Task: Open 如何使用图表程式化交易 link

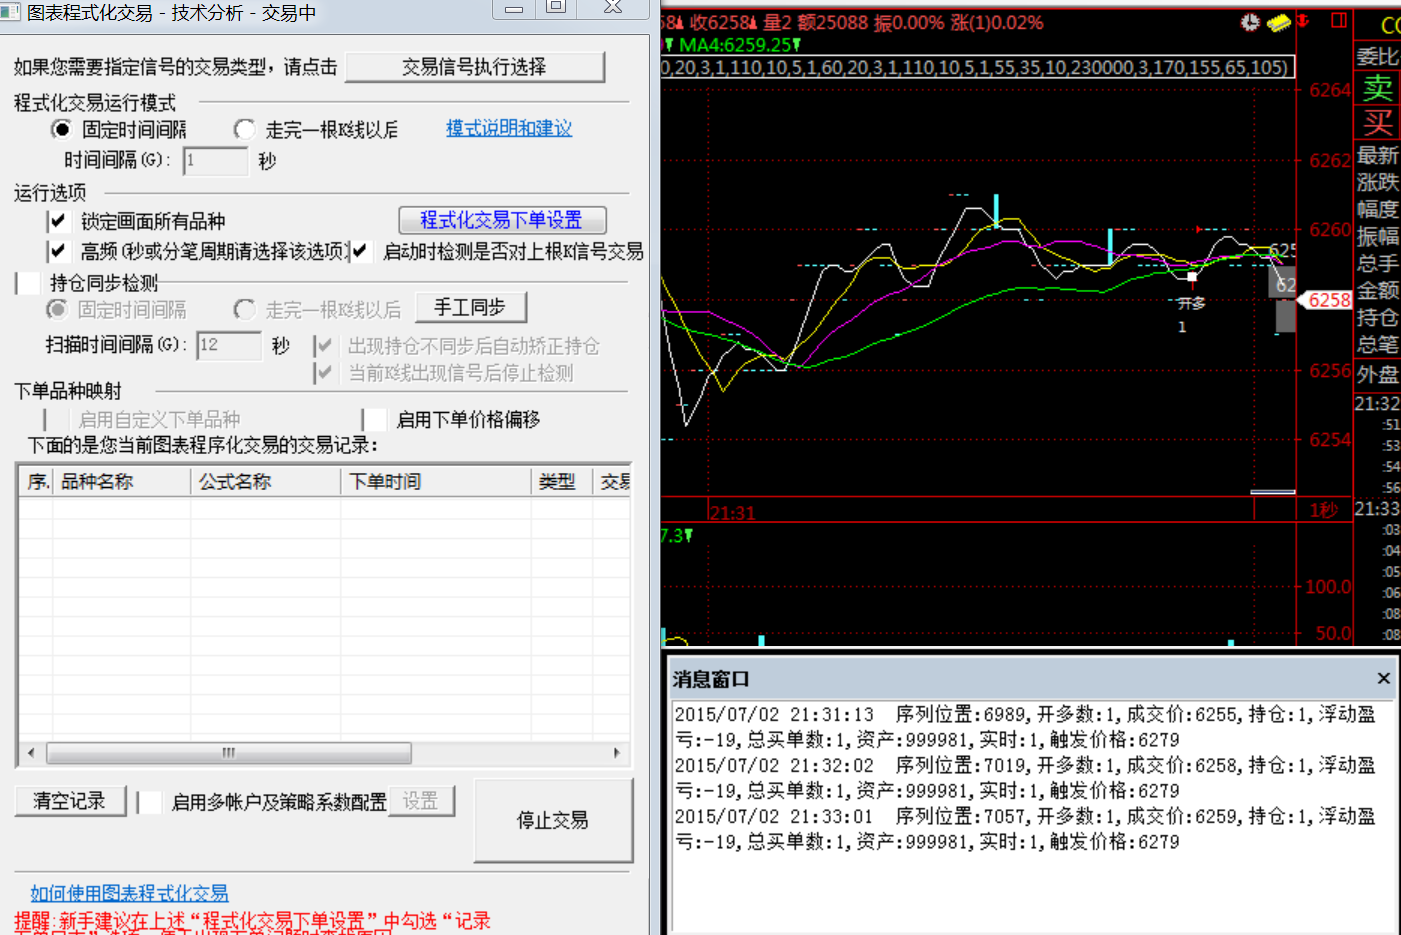Action: [129, 893]
